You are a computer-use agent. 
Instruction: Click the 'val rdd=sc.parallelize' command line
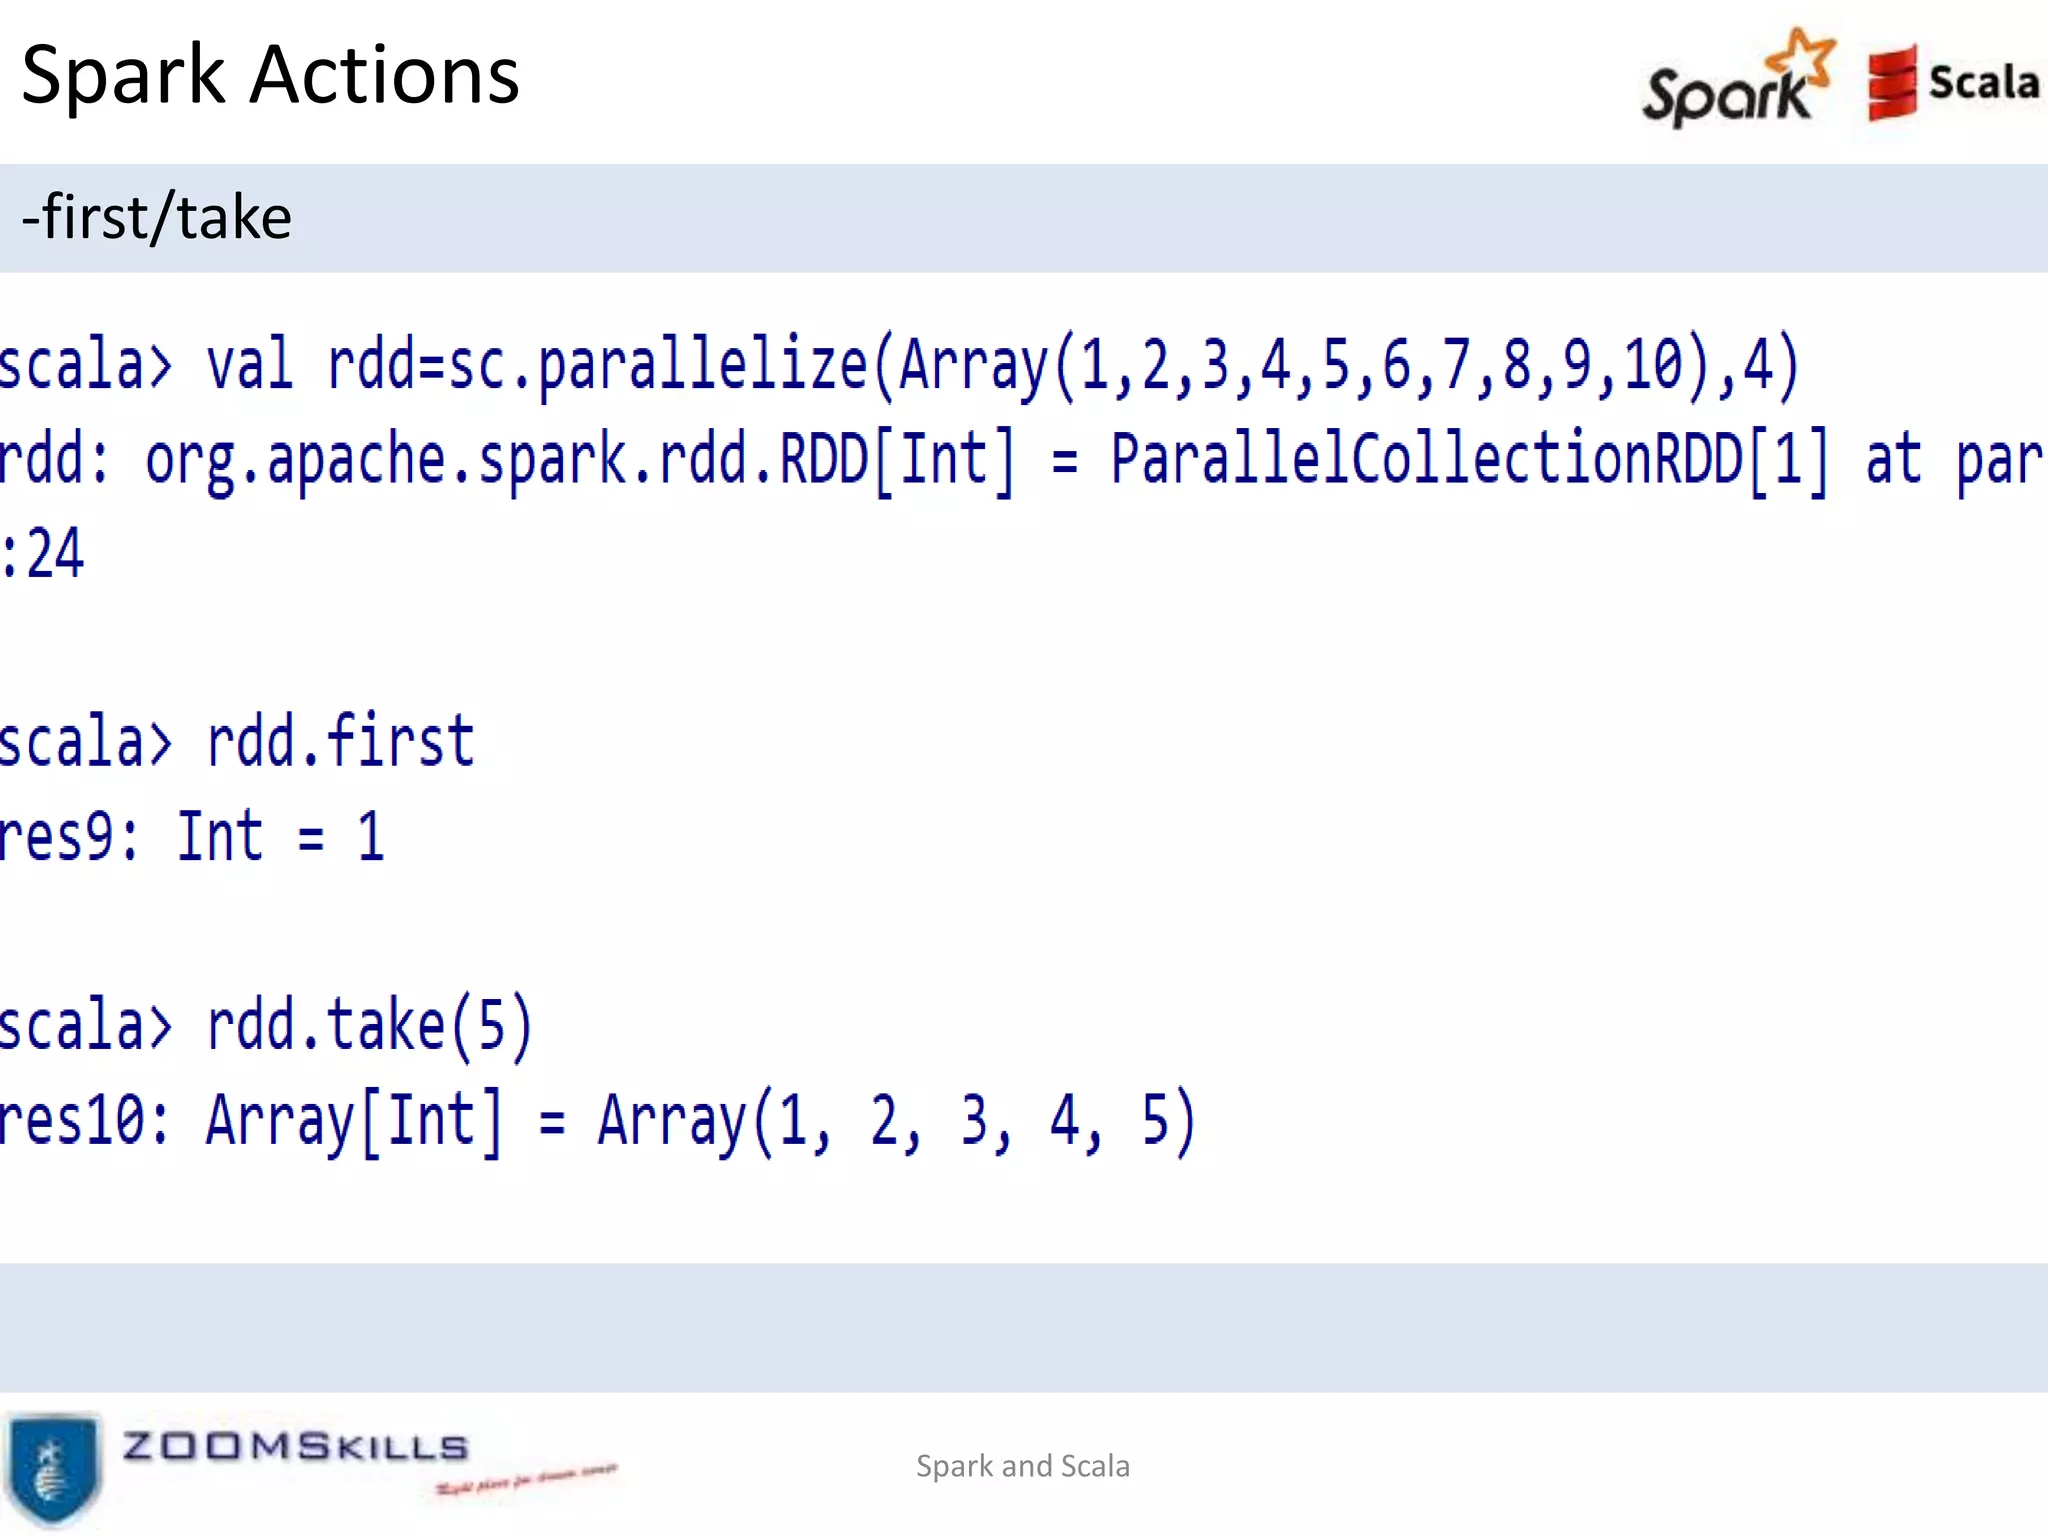[x=900, y=366]
